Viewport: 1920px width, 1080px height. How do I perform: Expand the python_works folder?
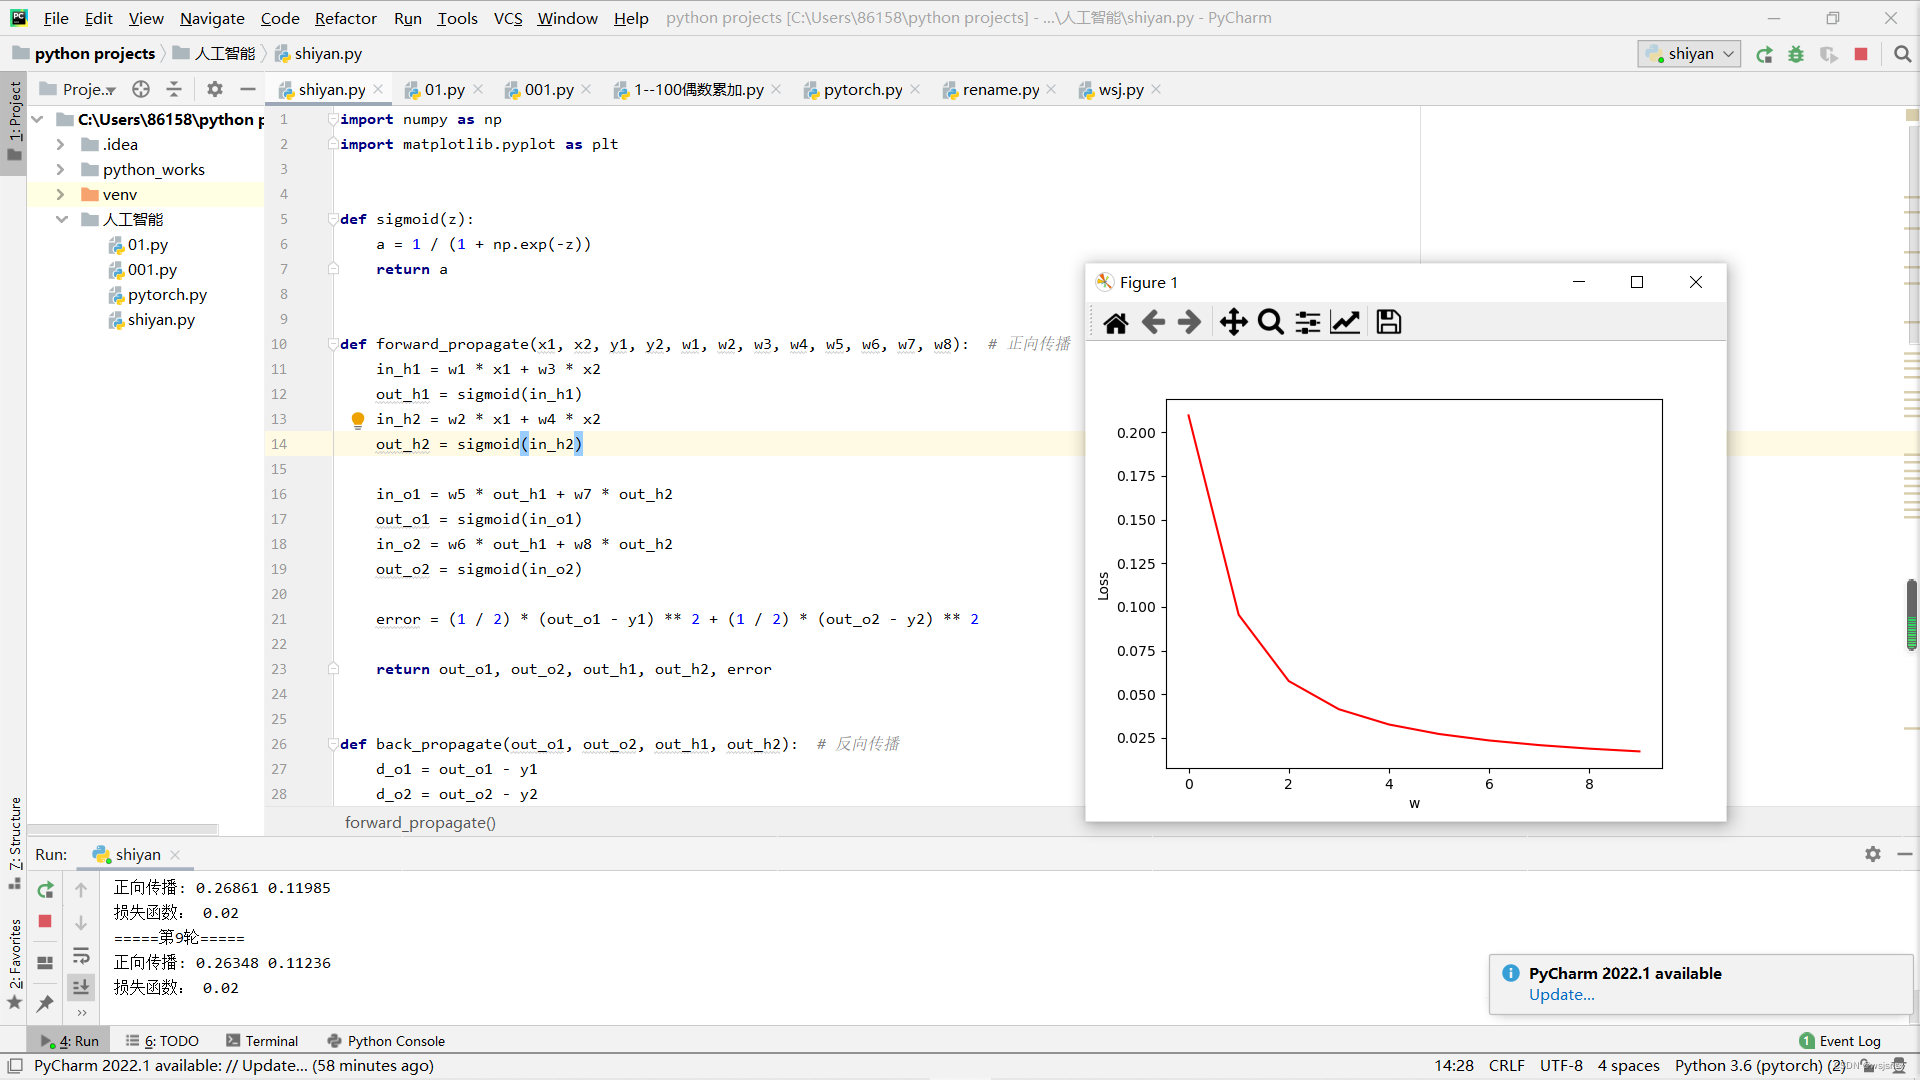(60, 170)
